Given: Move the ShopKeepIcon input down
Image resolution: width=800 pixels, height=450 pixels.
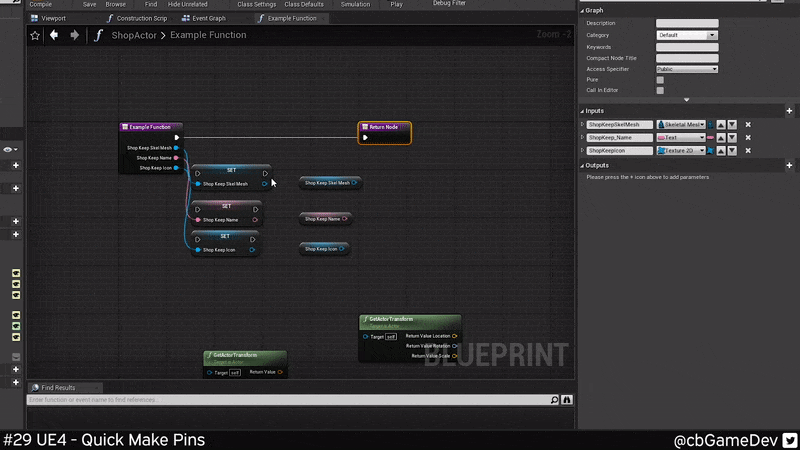Looking at the screenshot, I should point(732,151).
